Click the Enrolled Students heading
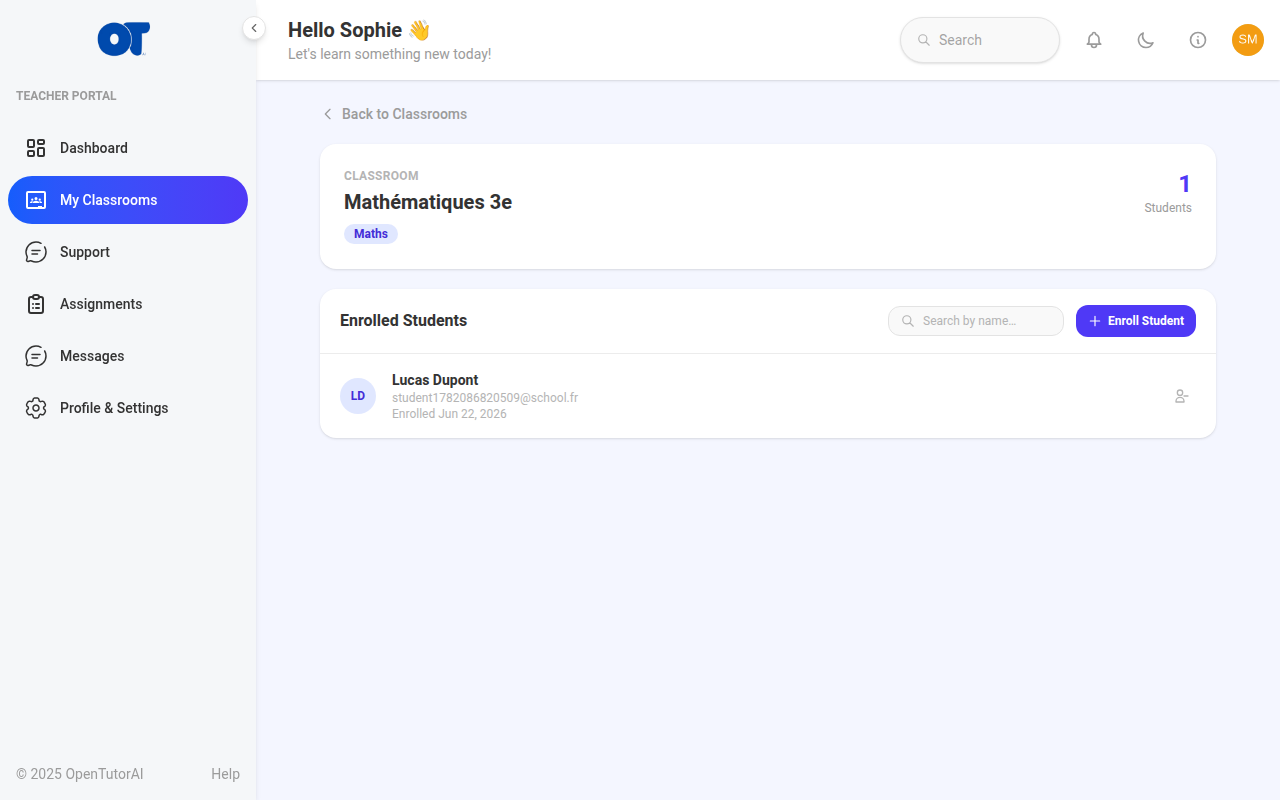 [404, 321]
